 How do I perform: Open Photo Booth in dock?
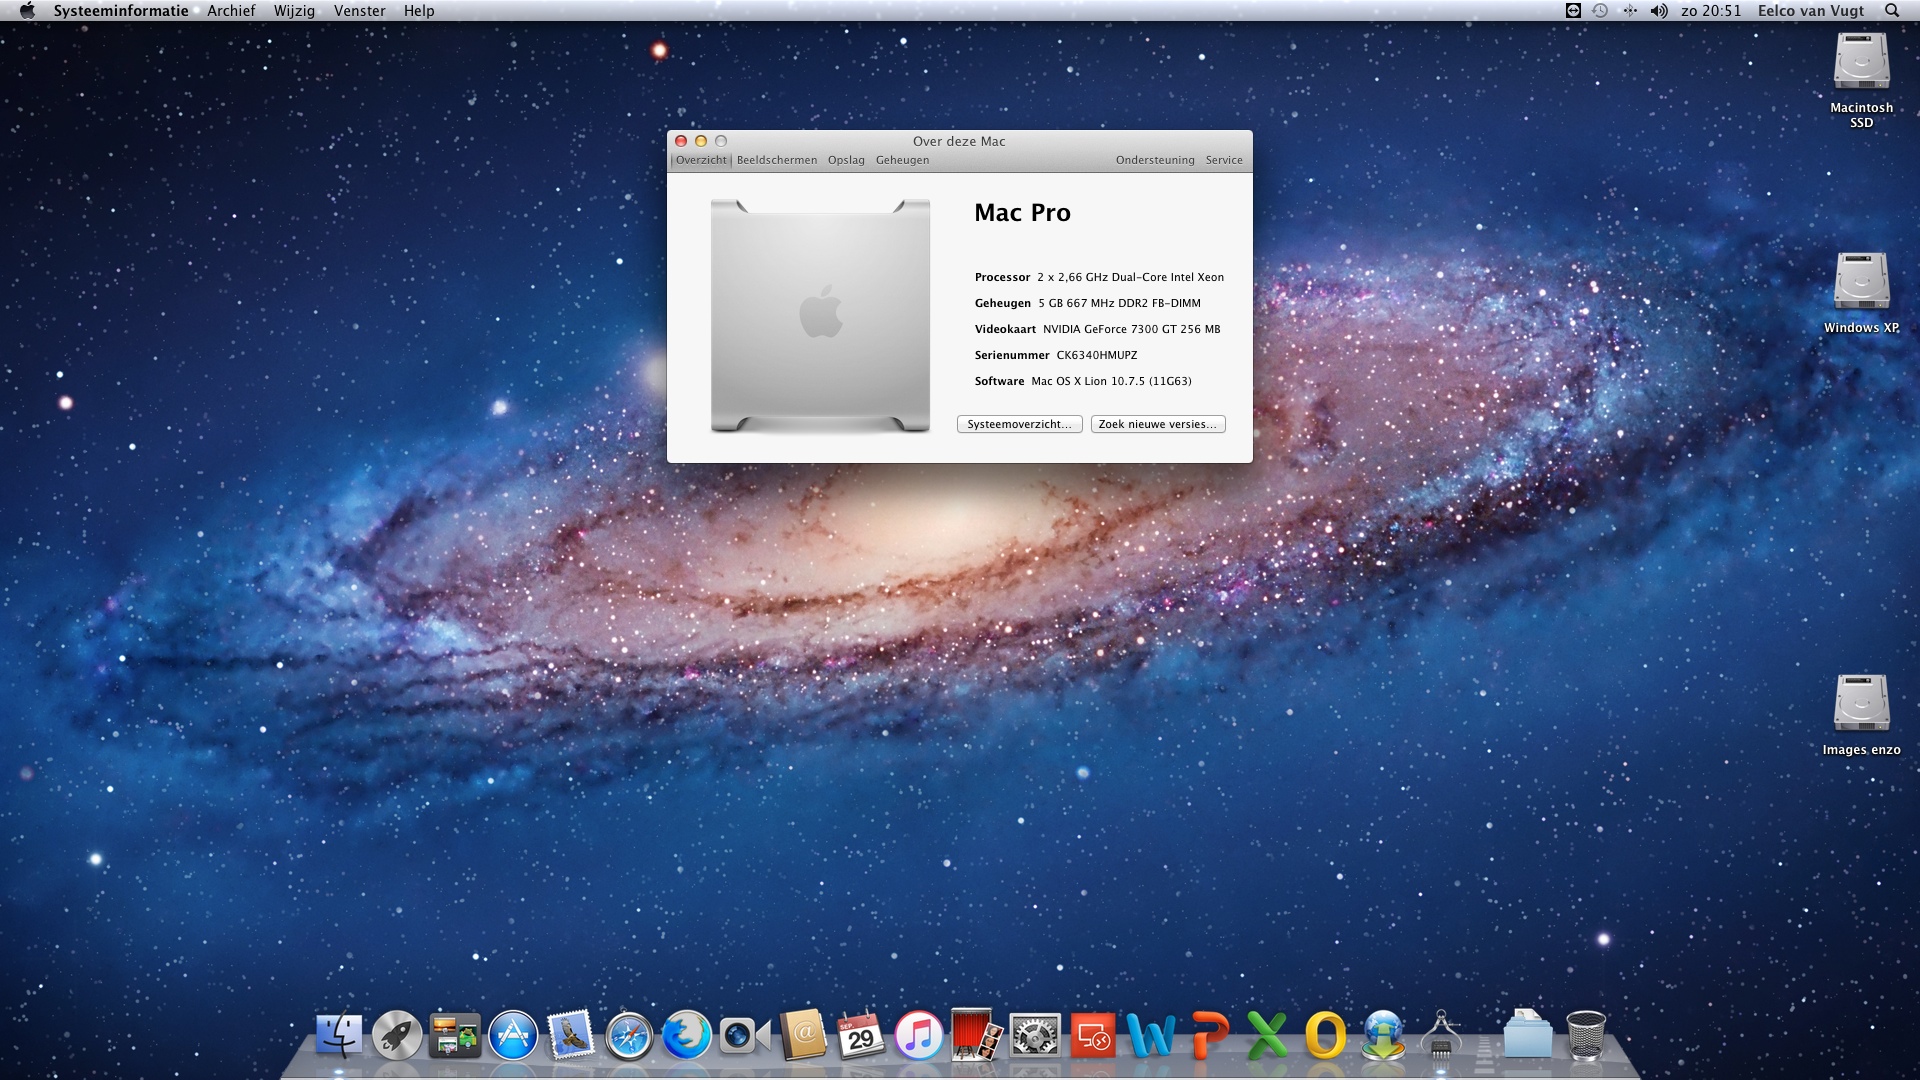point(976,1035)
